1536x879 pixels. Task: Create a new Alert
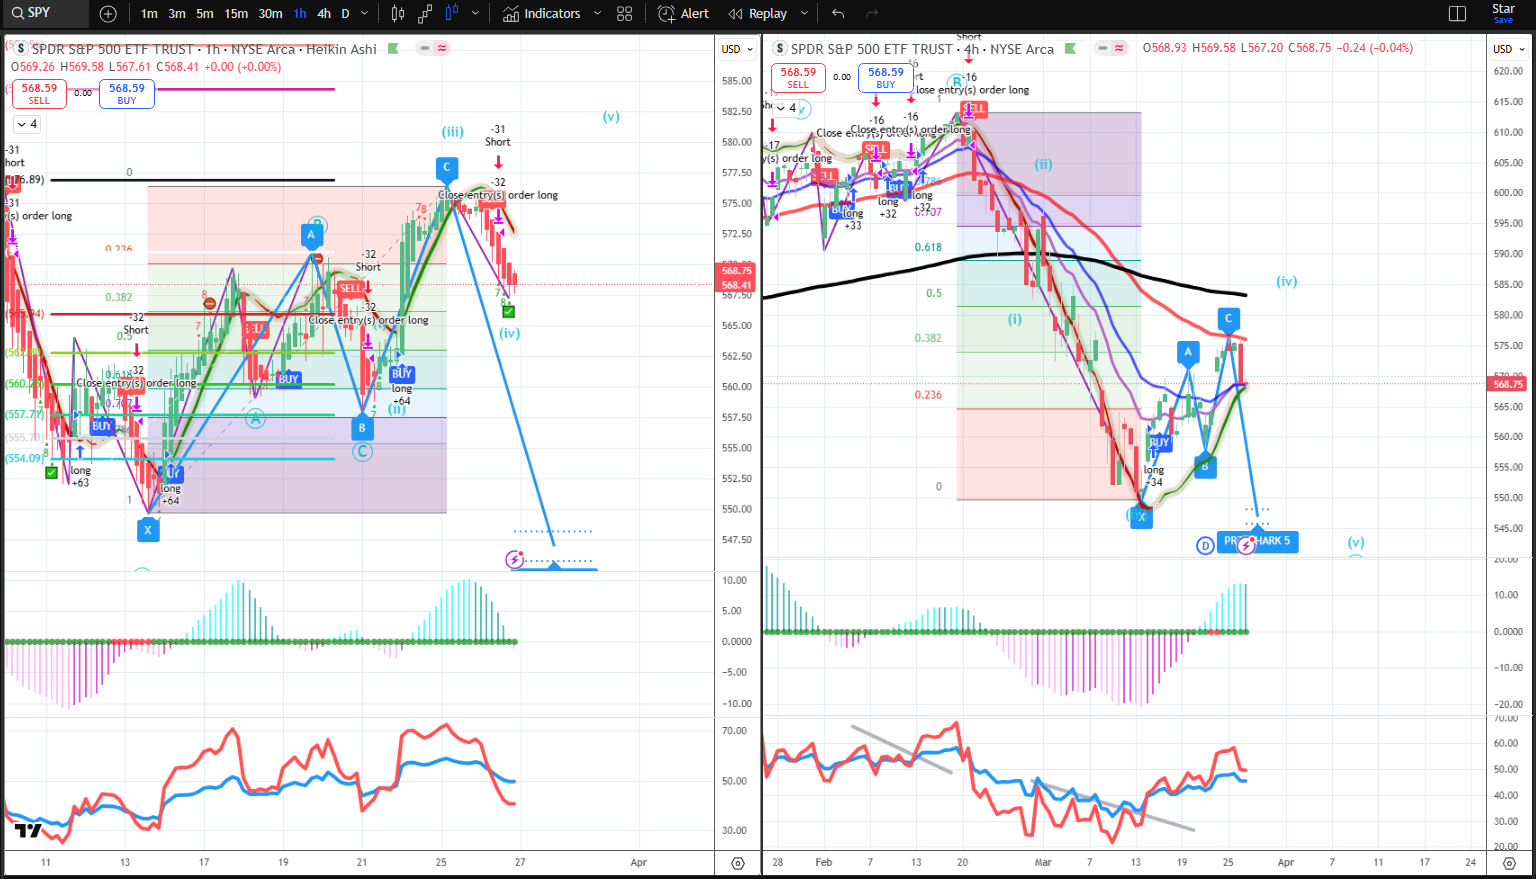coord(684,14)
